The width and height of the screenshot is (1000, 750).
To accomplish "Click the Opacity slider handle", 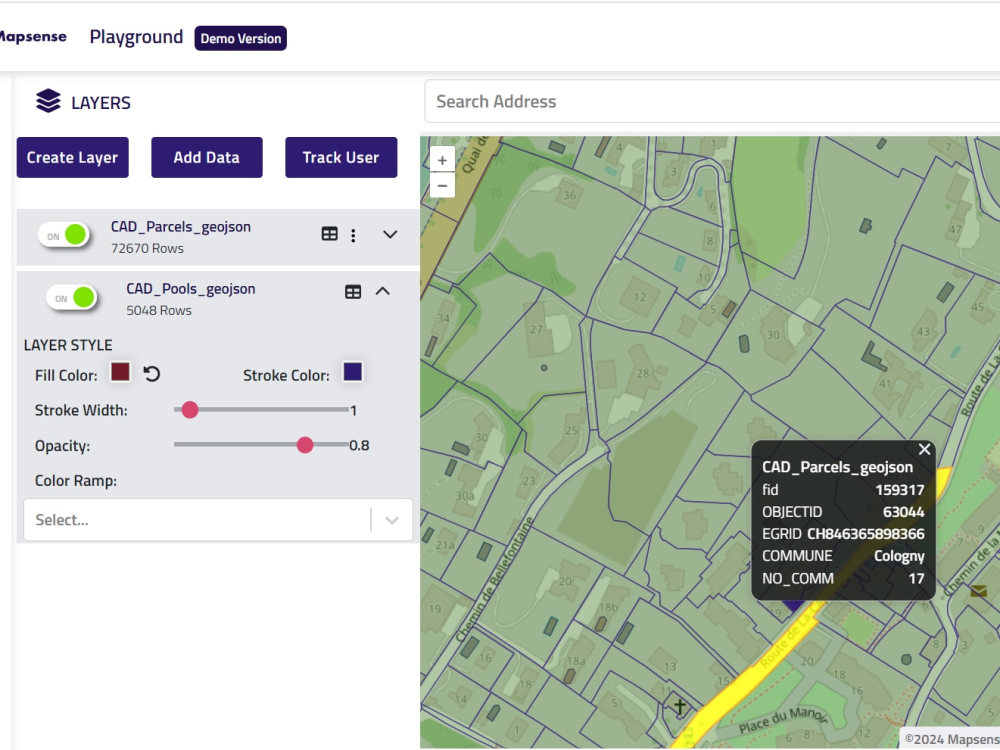I will coord(305,445).
